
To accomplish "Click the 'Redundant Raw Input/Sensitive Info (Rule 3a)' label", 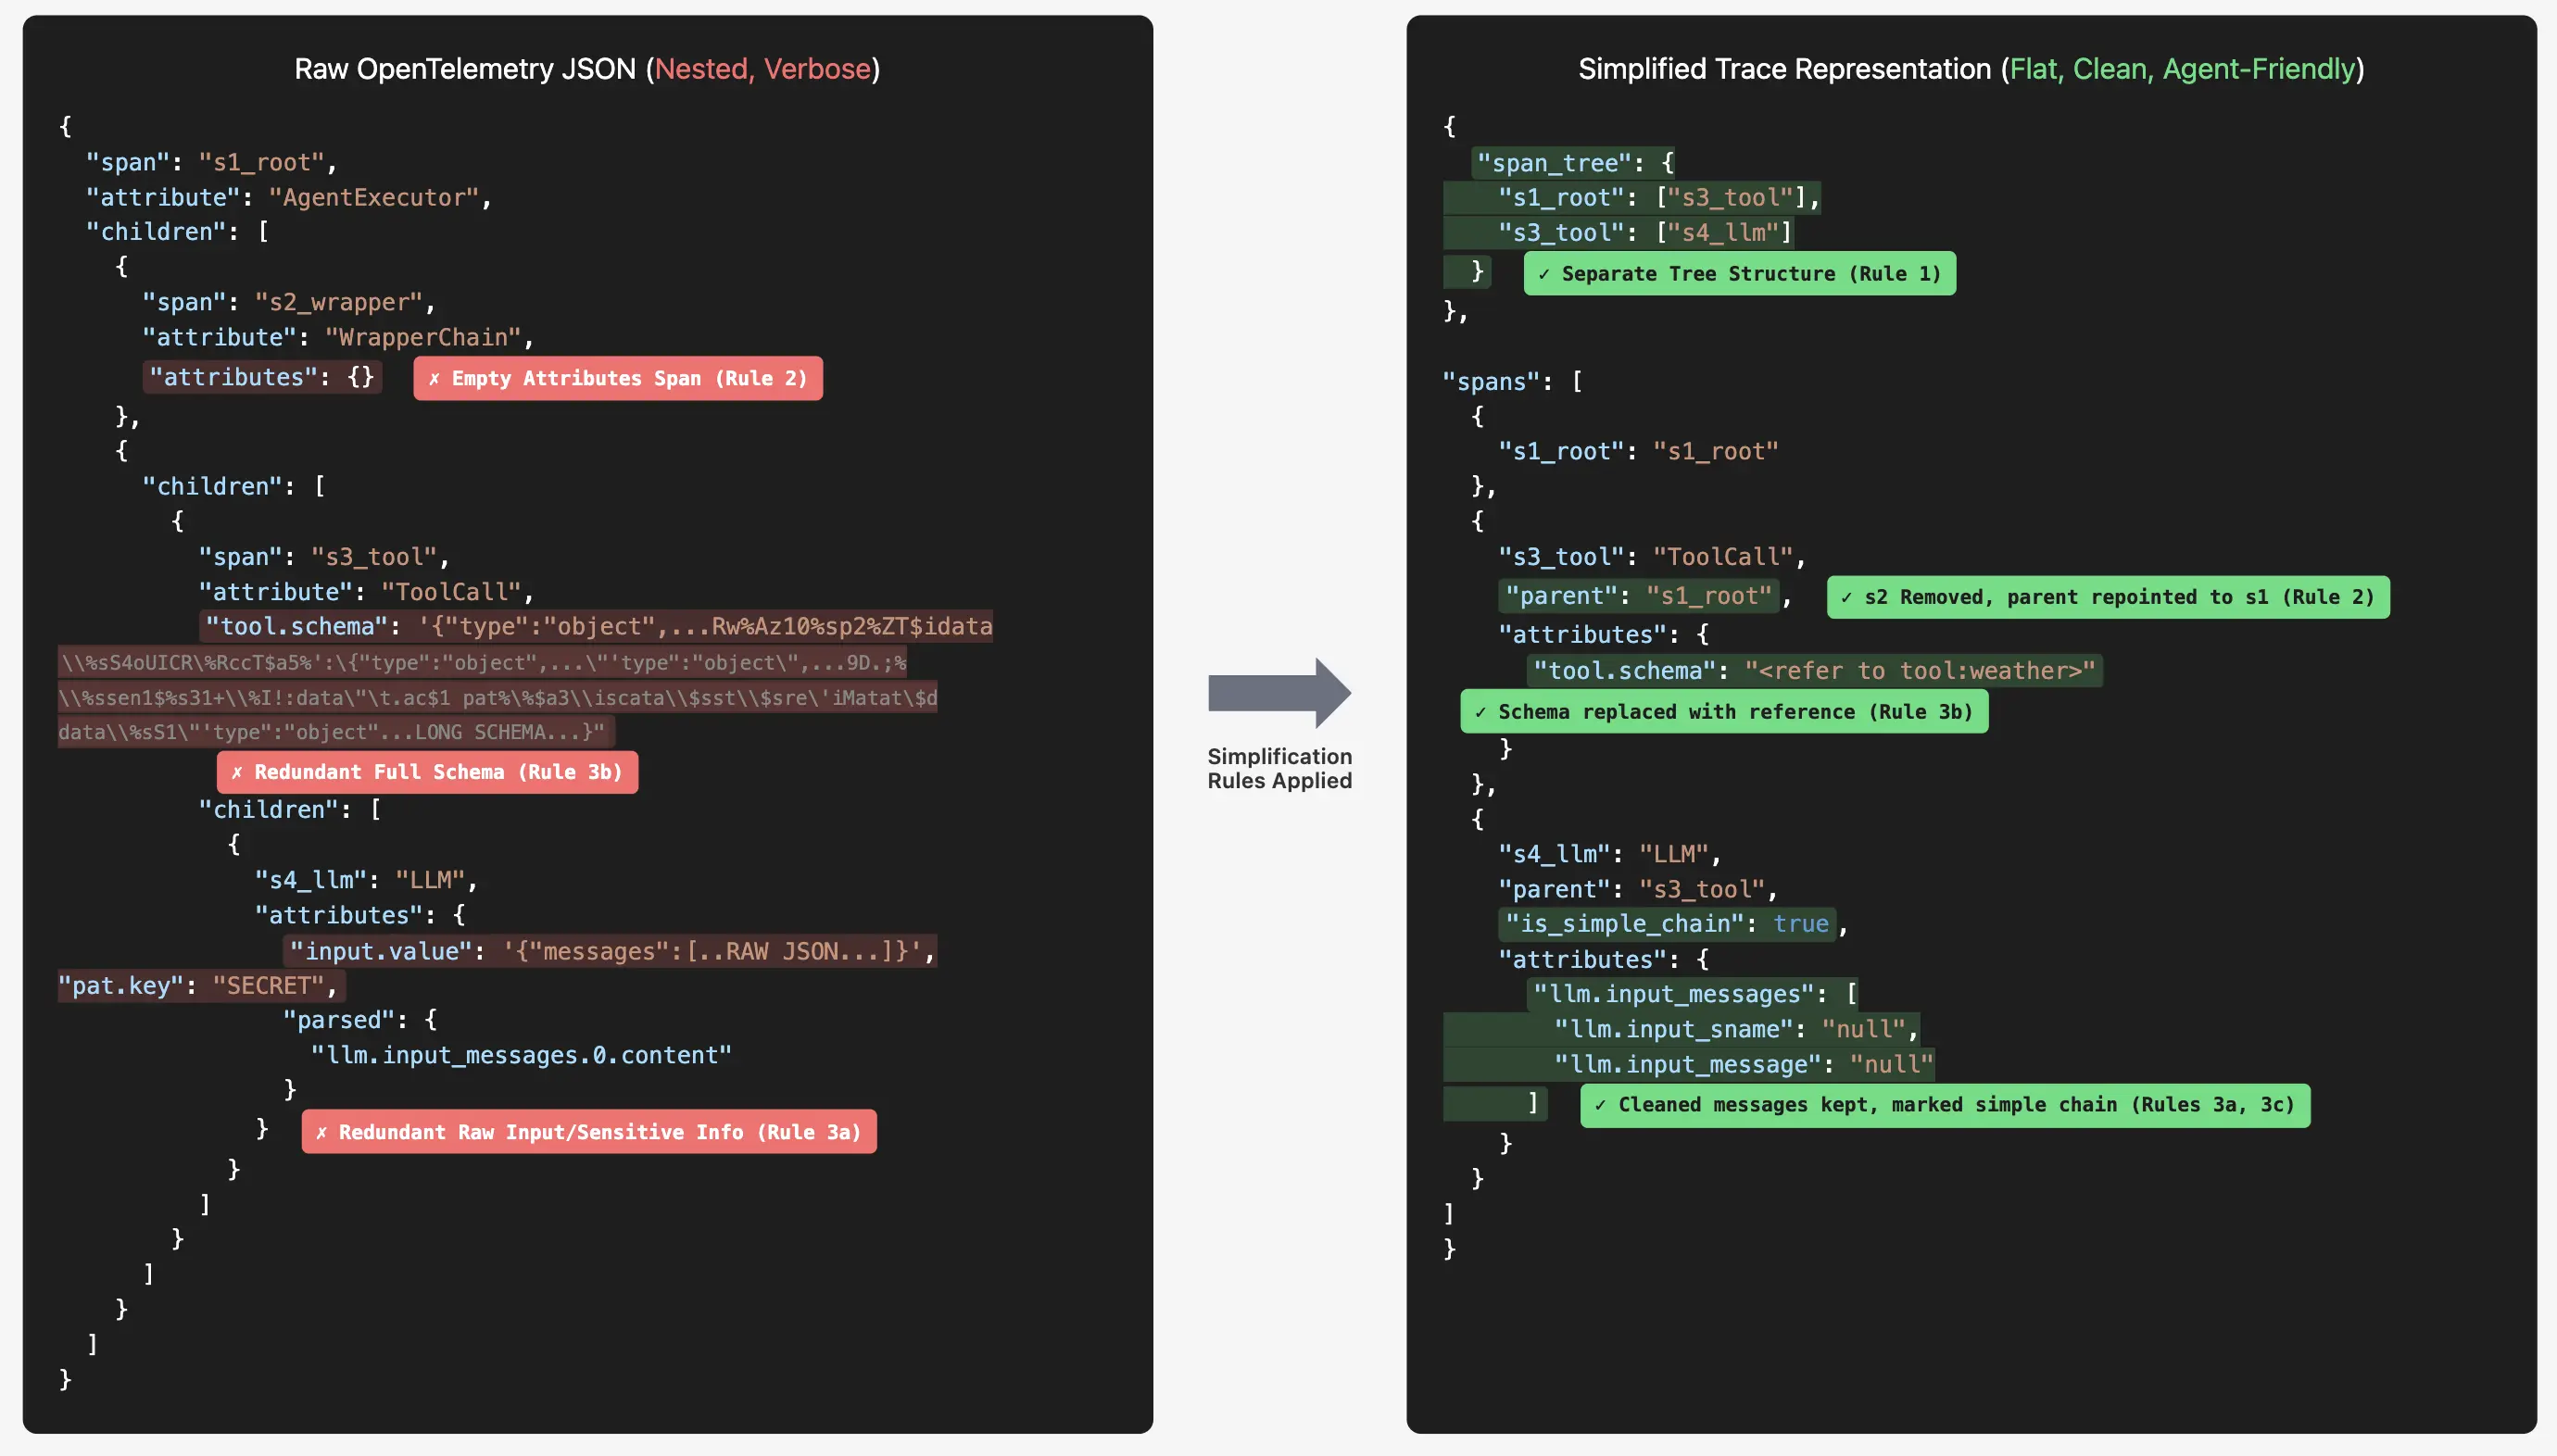I will [x=589, y=1132].
